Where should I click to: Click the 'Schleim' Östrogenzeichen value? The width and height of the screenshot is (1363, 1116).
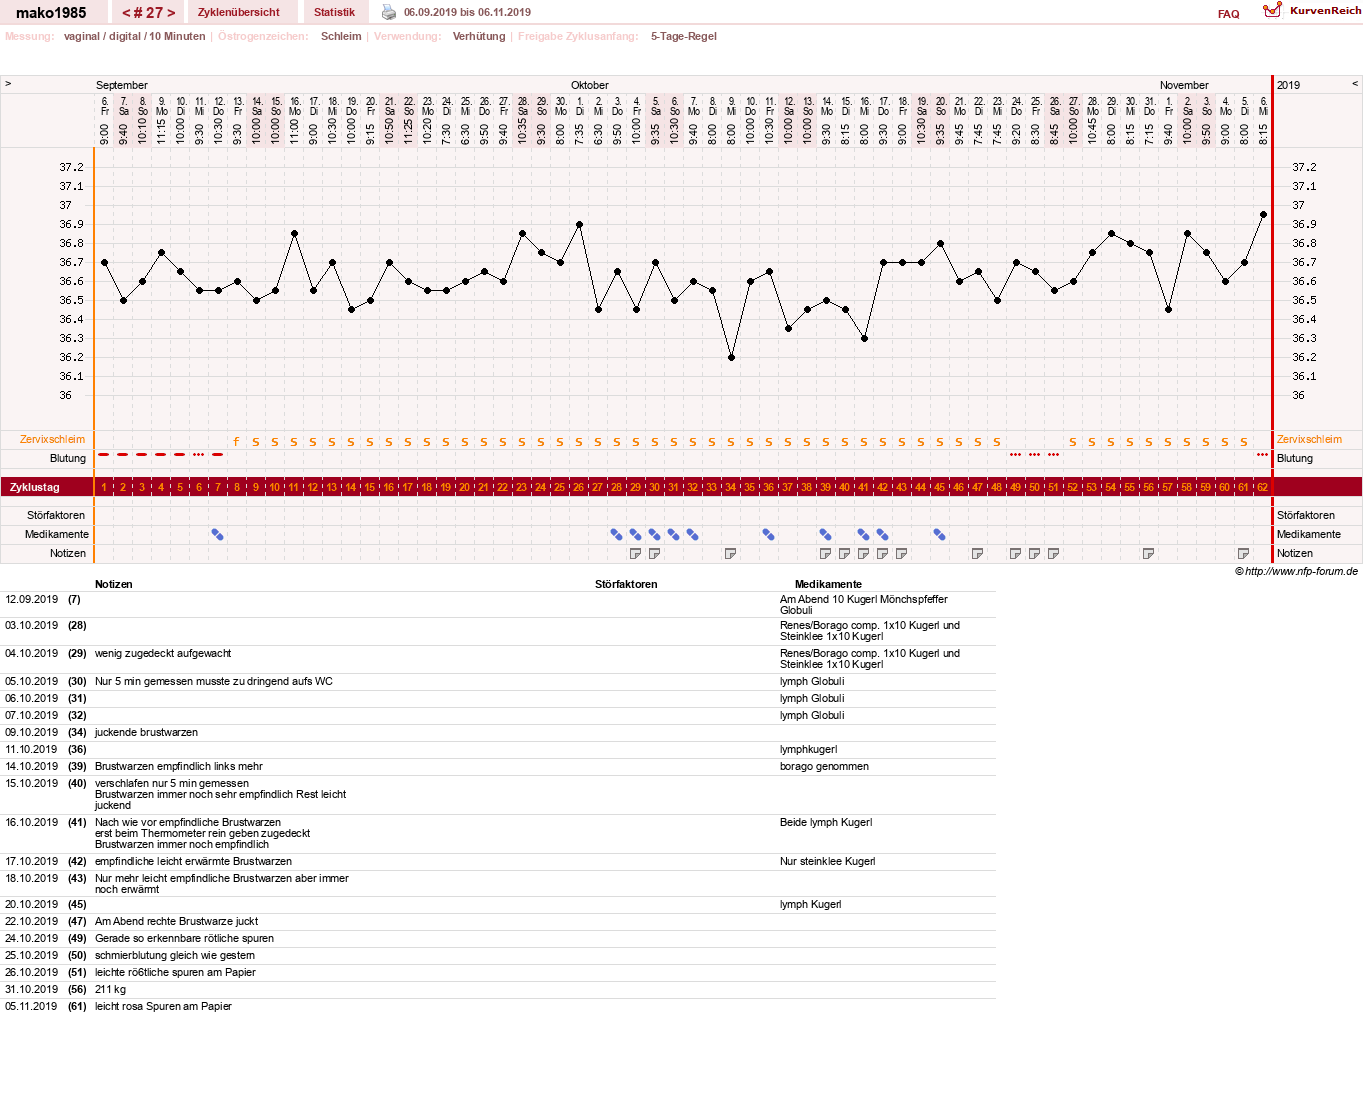pos(341,36)
